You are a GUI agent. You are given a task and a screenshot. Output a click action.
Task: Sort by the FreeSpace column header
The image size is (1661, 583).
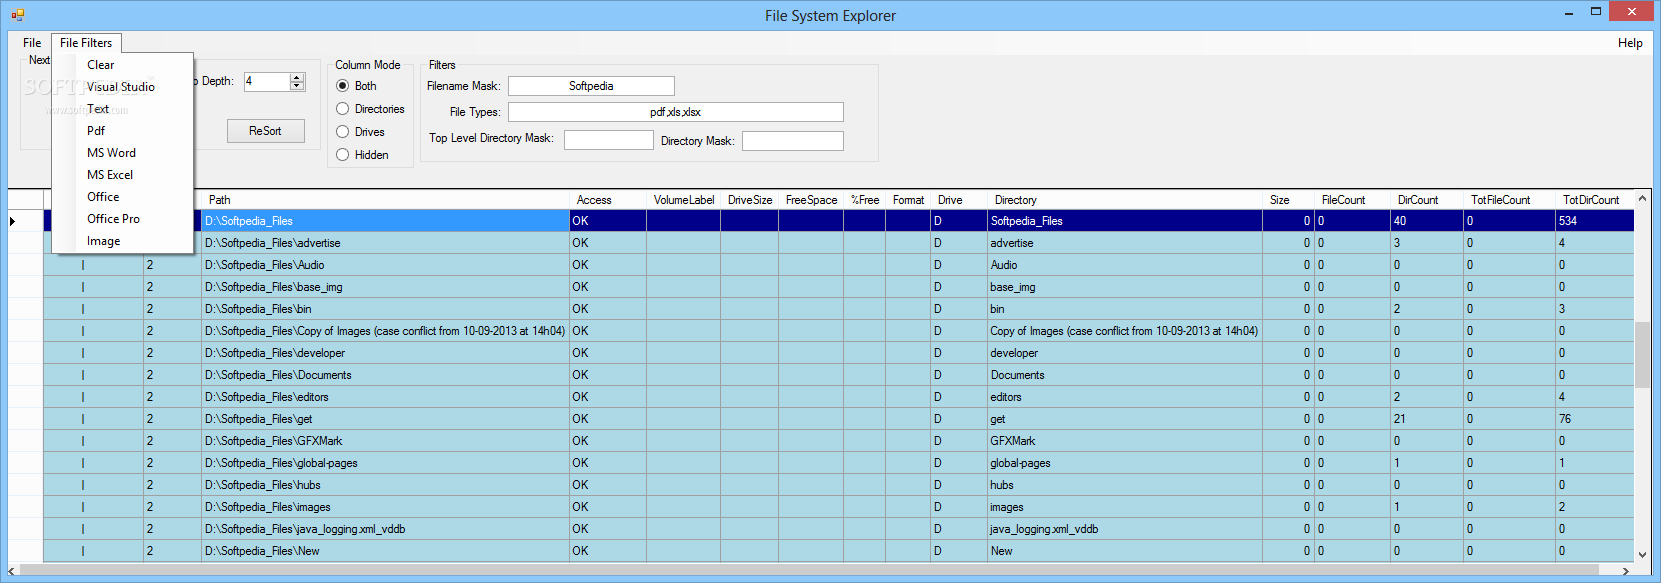coord(811,200)
